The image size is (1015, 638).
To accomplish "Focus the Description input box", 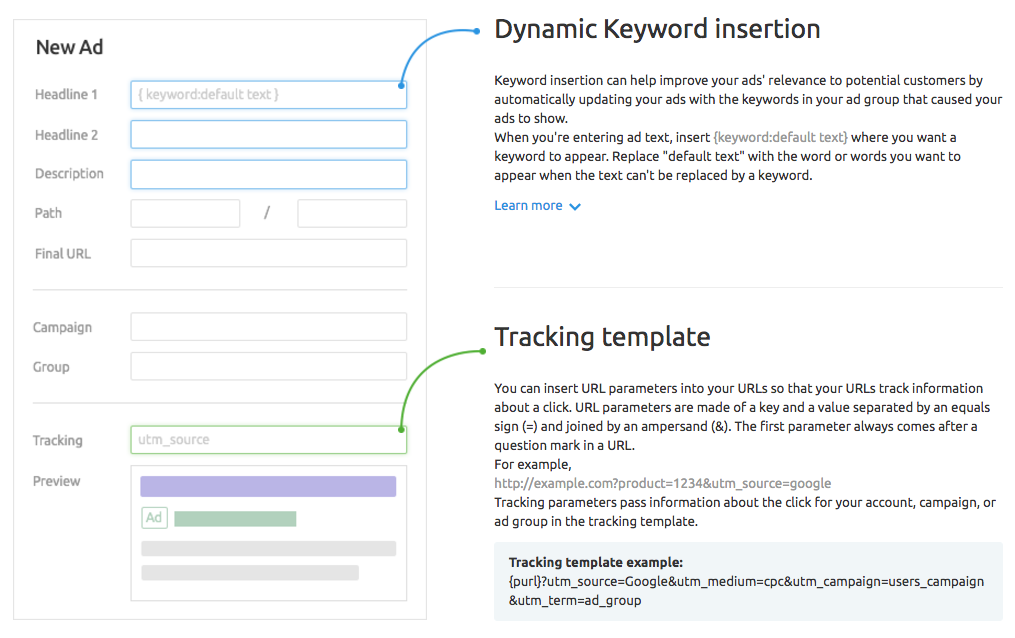I will pos(268,174).
